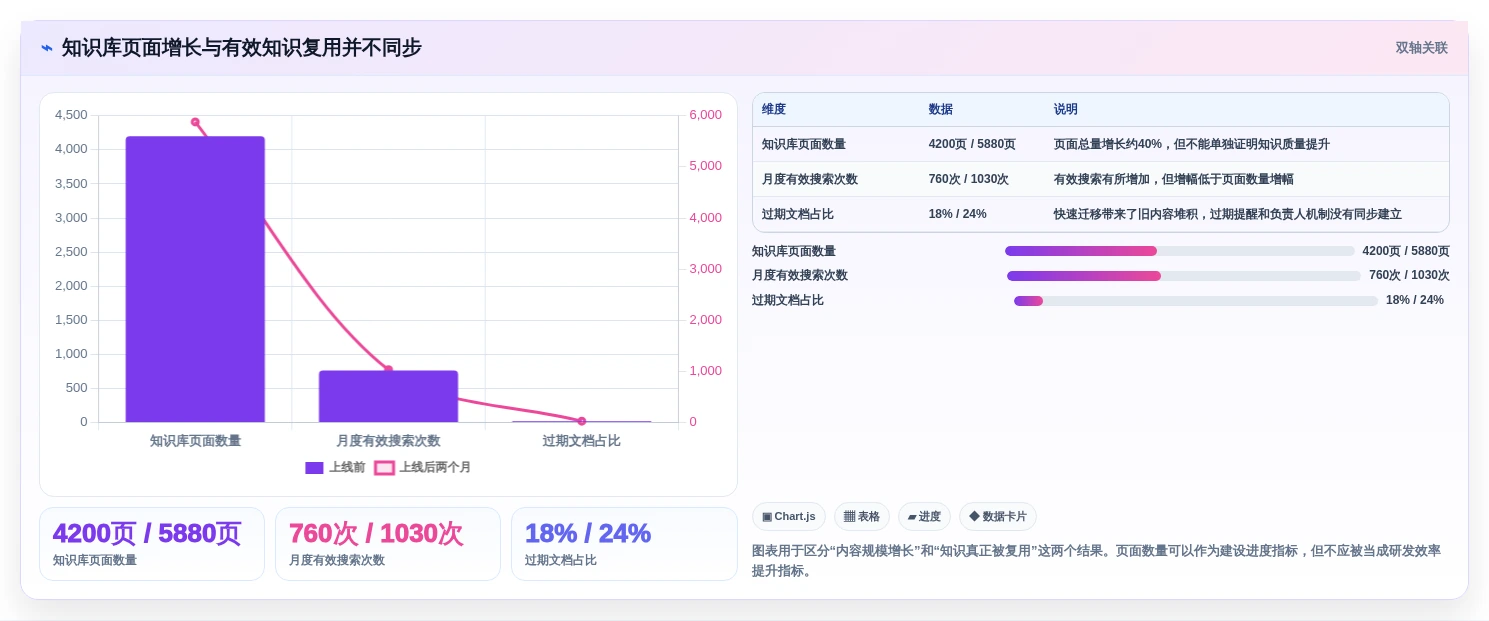This screenshot has height=621, width=1489.
Task: Select the 进度 tag chip
Action: [x=924, y=517]
